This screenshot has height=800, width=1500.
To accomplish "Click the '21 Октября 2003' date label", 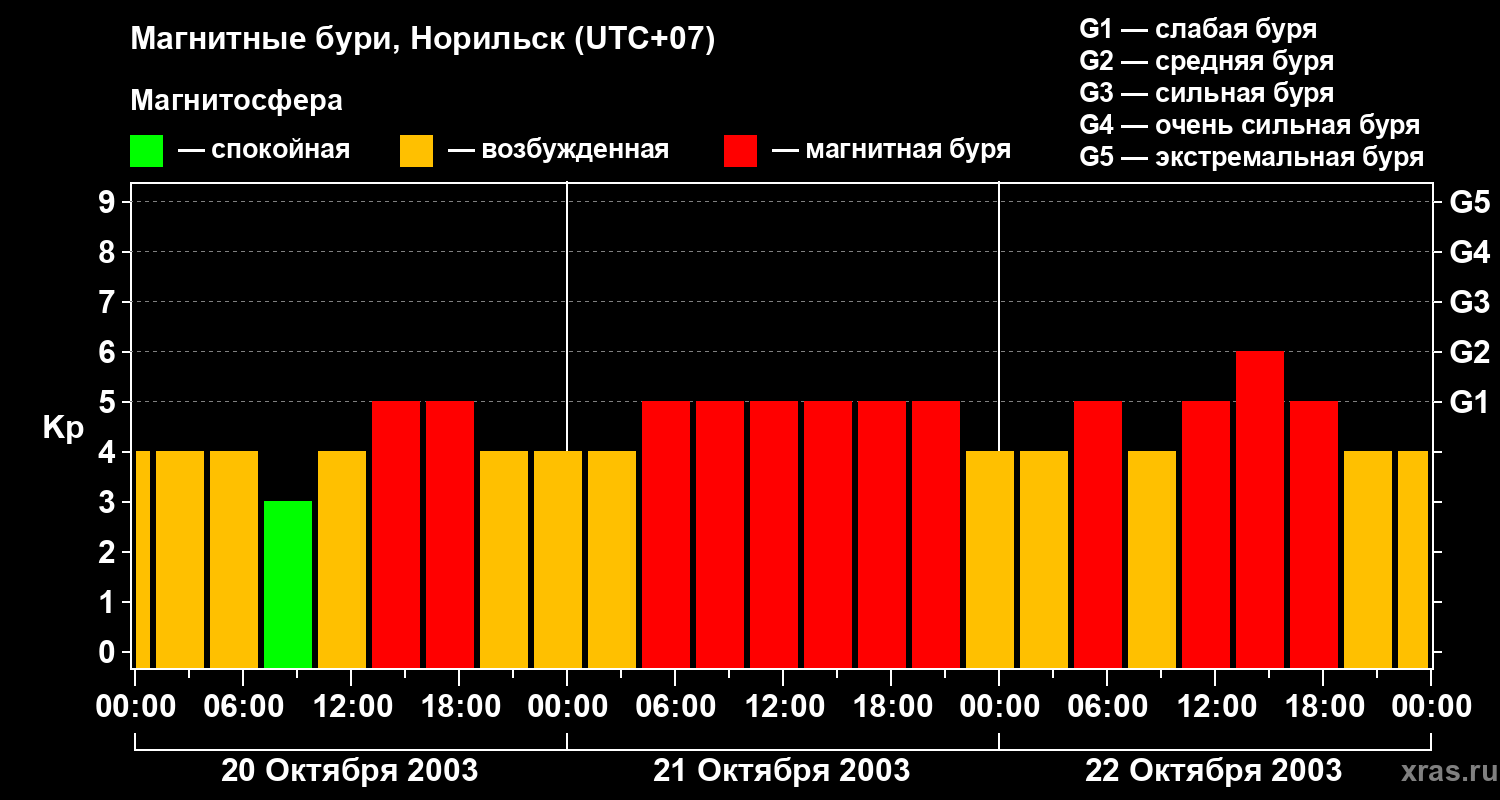I will click(782, 770).
